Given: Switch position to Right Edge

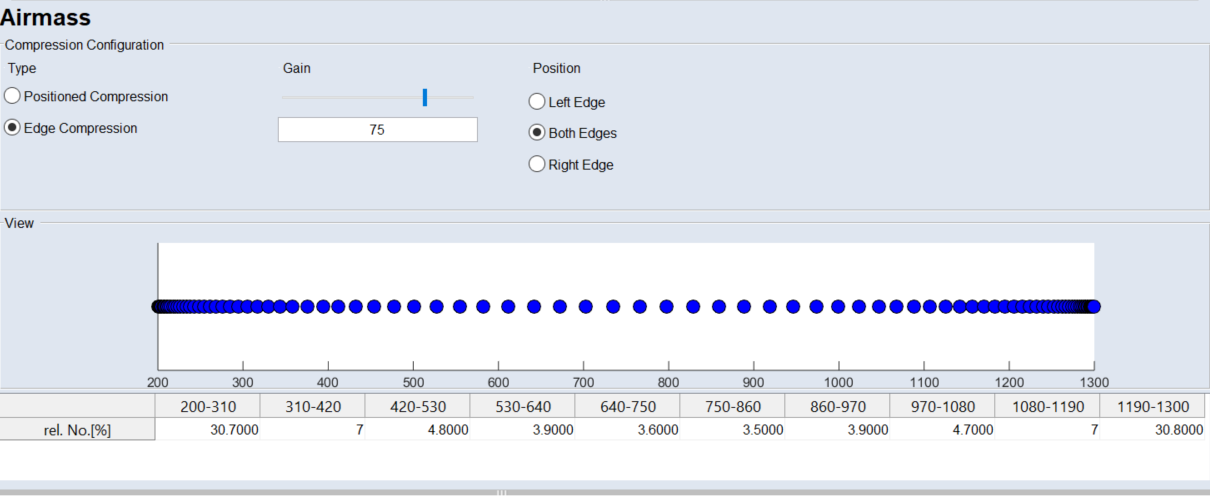Looking at the screenshot, I should 537,164.
